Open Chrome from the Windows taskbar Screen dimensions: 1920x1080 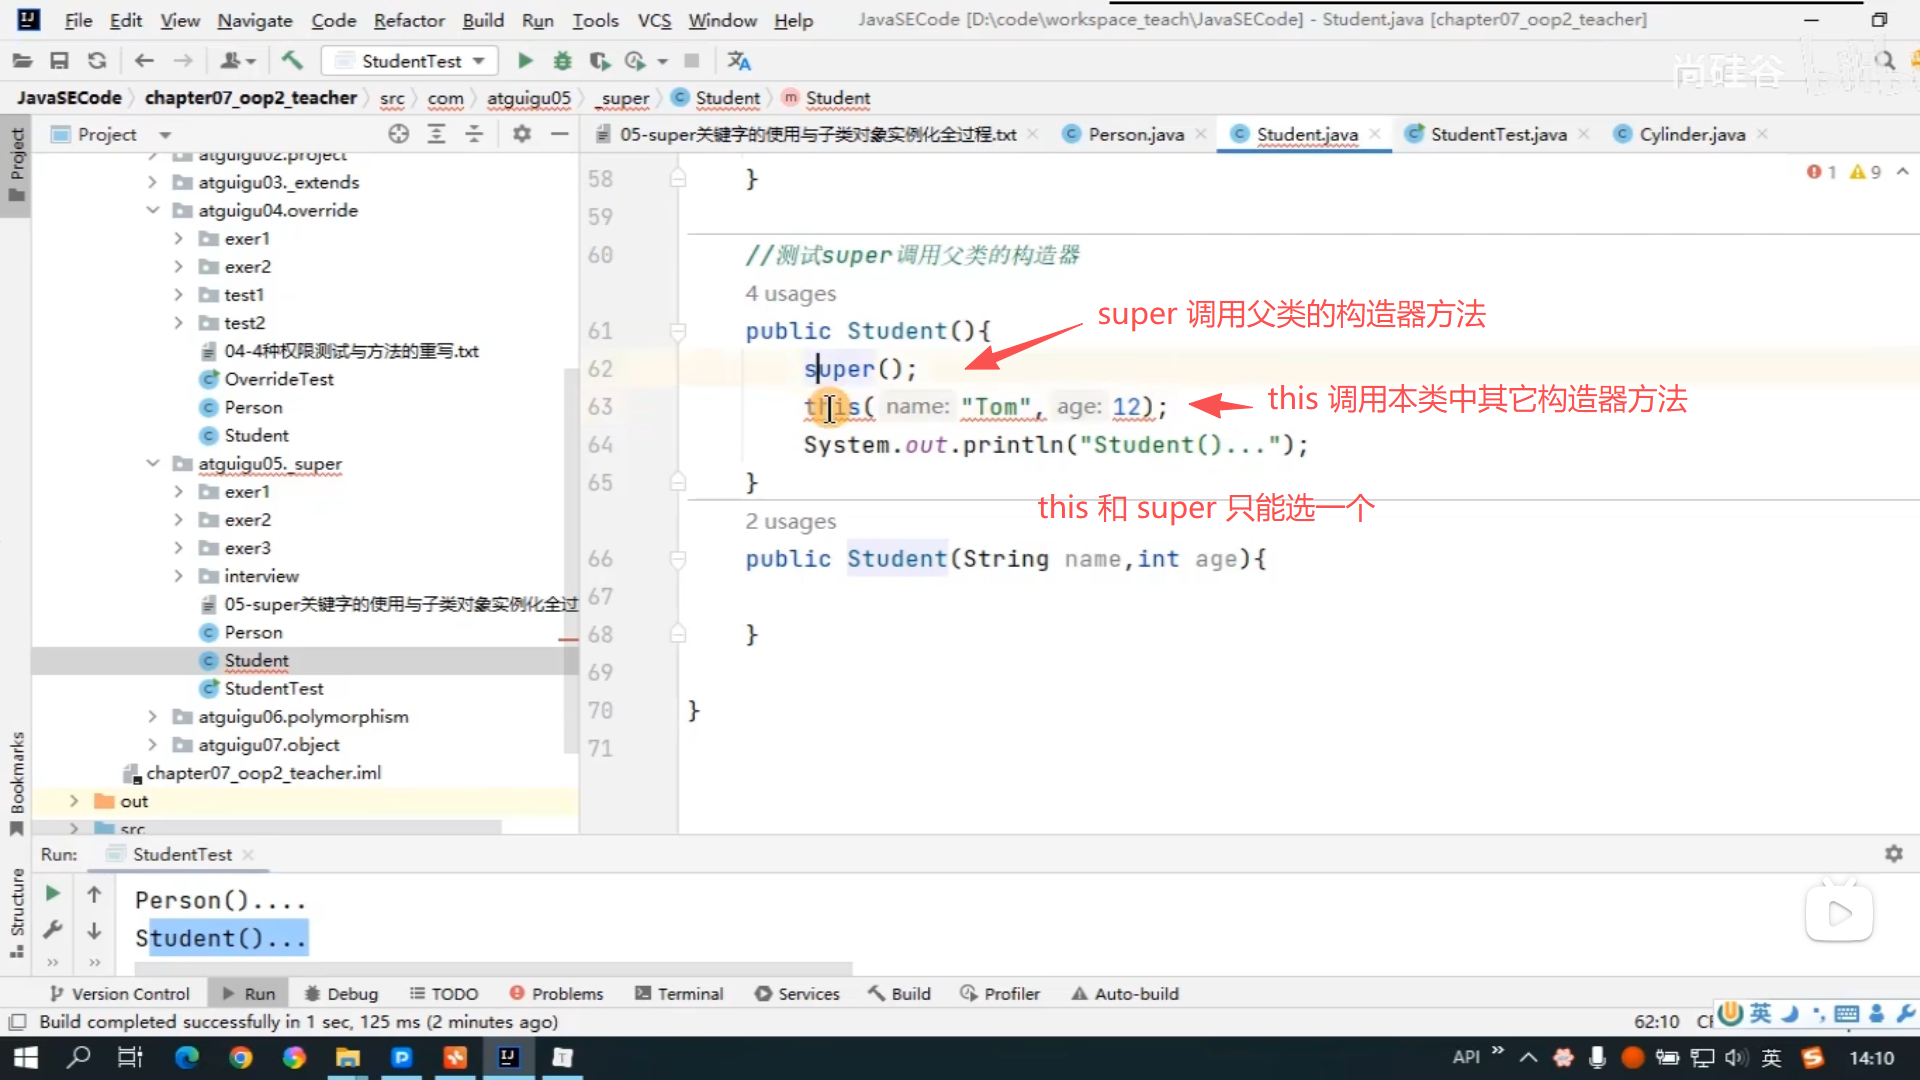[240, 1057]
